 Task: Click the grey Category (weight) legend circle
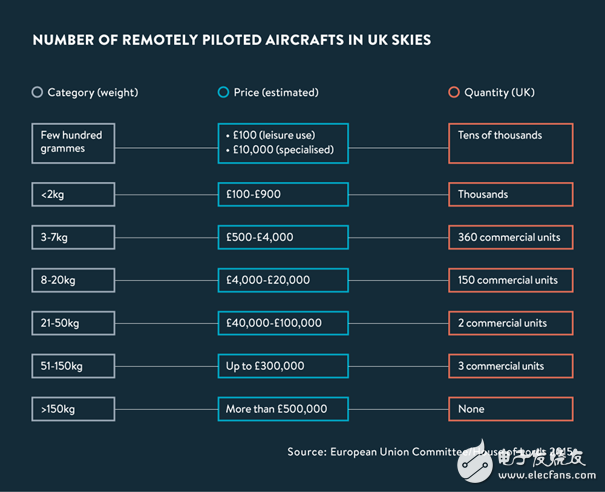point(38,93)
